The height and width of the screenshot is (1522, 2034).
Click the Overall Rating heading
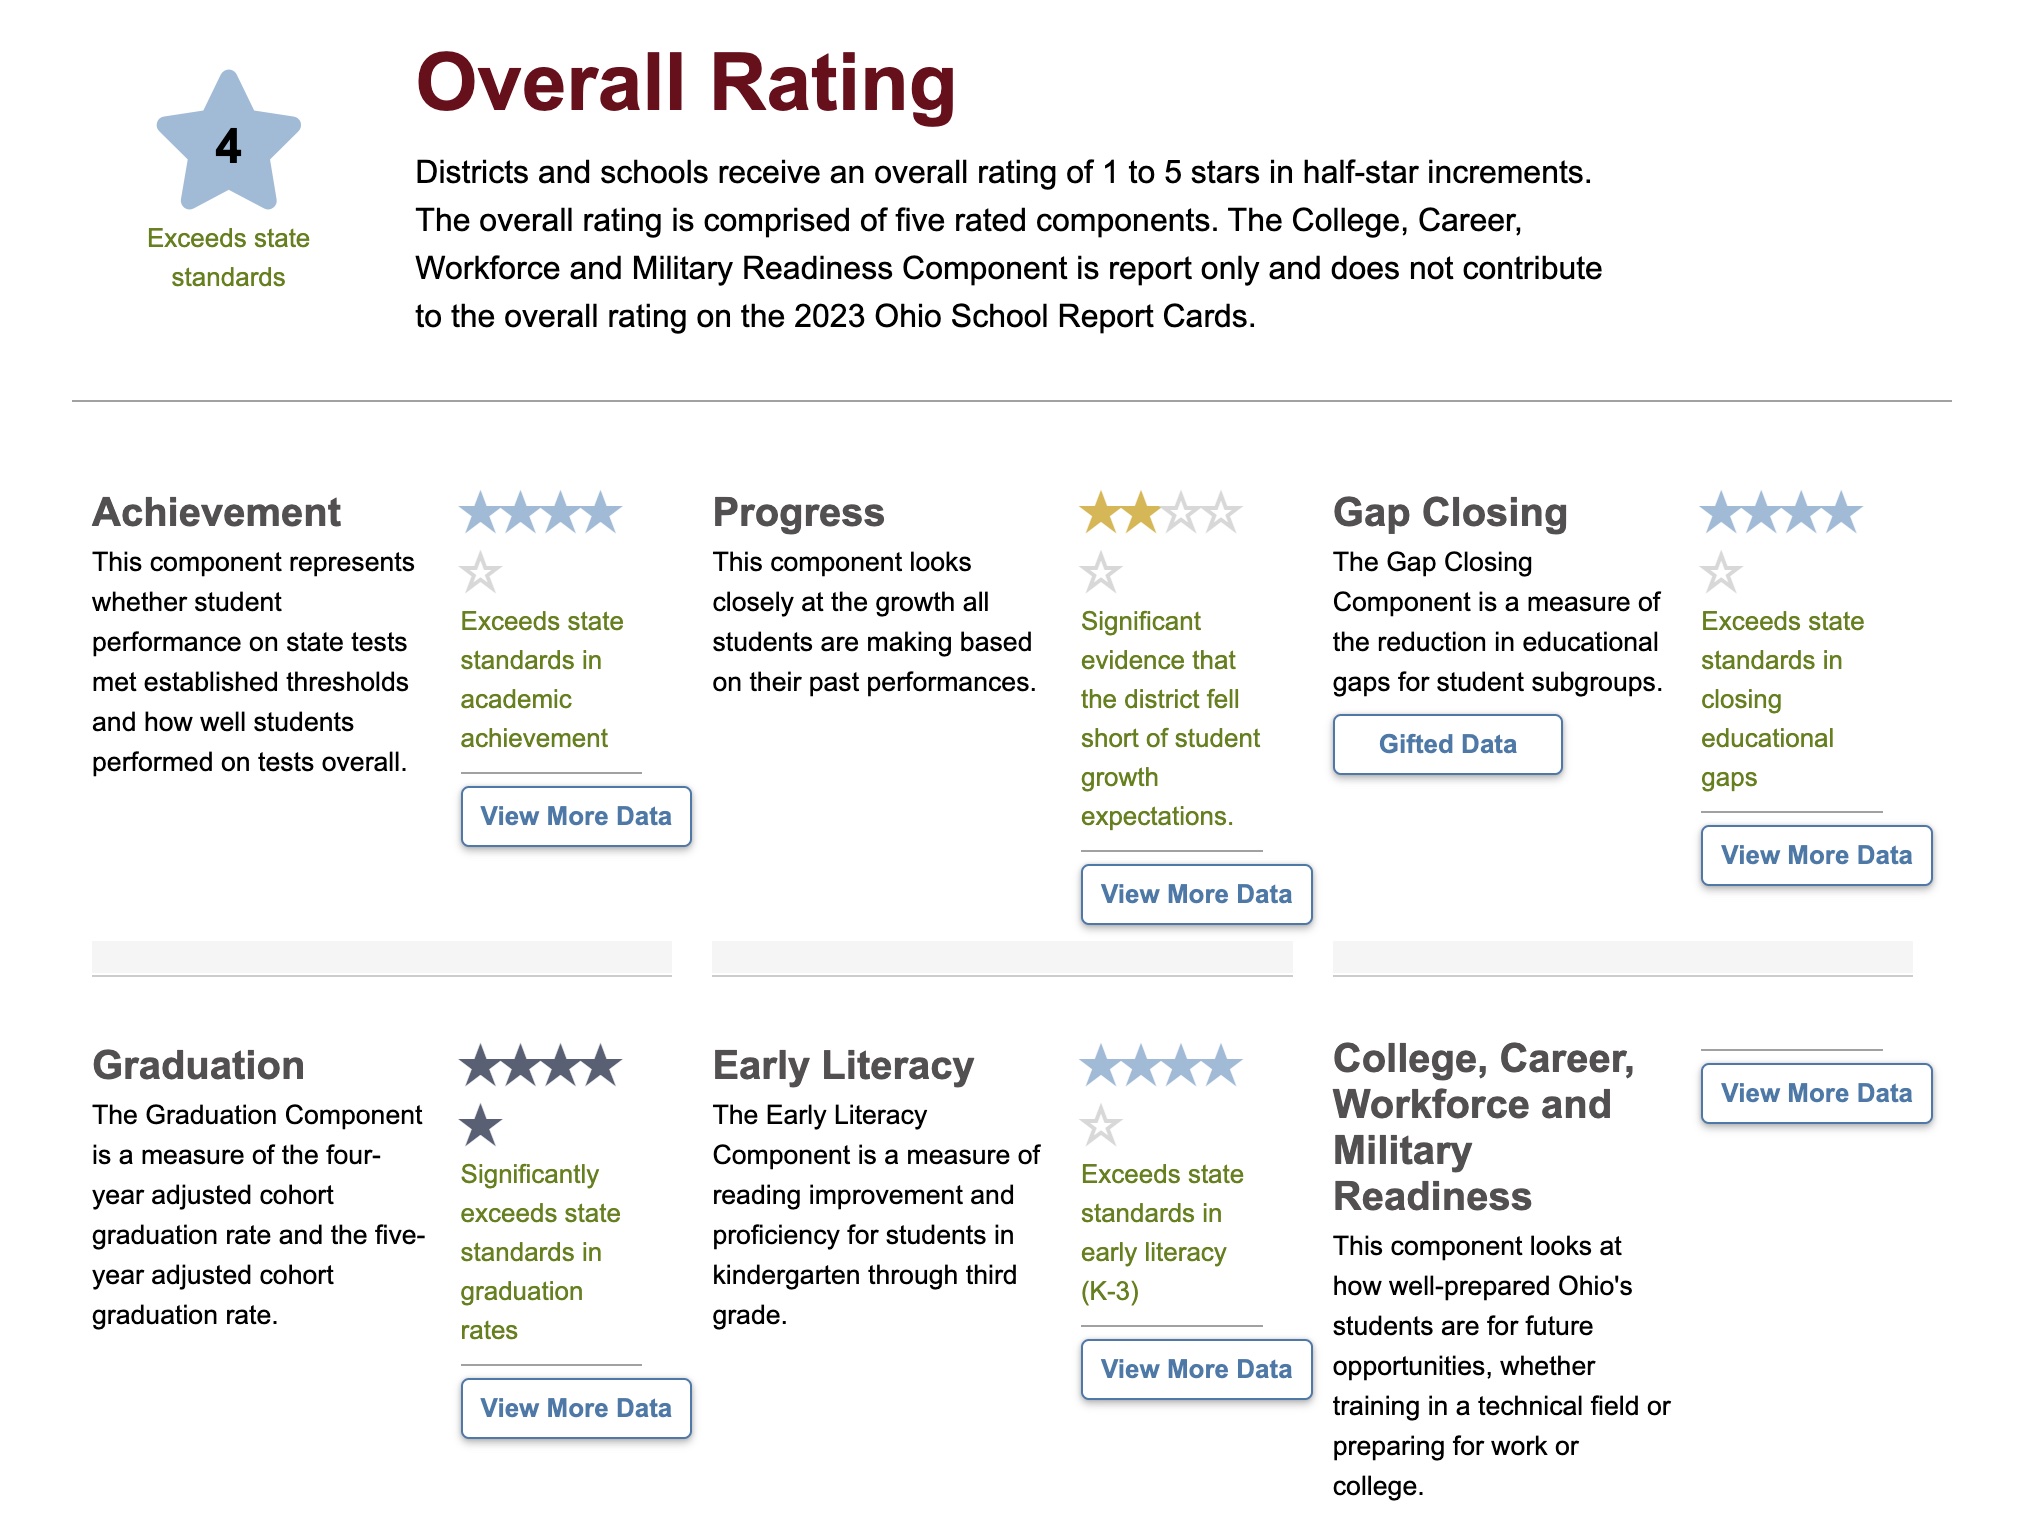point(686,84)
